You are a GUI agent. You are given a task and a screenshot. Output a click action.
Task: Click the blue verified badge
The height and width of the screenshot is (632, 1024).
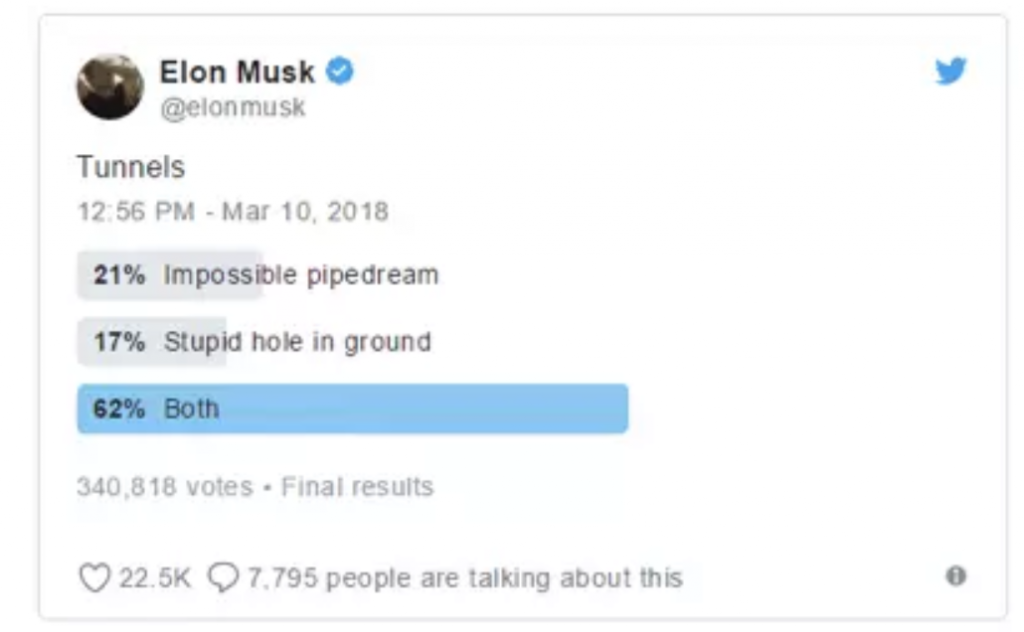(340, 72)
